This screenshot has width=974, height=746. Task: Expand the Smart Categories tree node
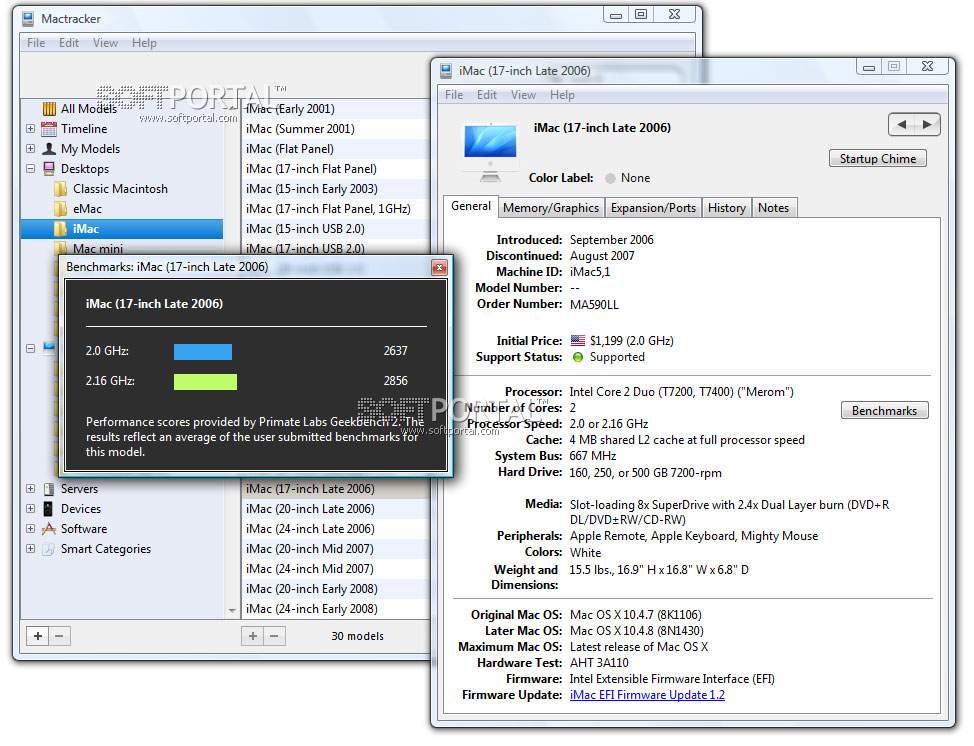tap(30, 549)
